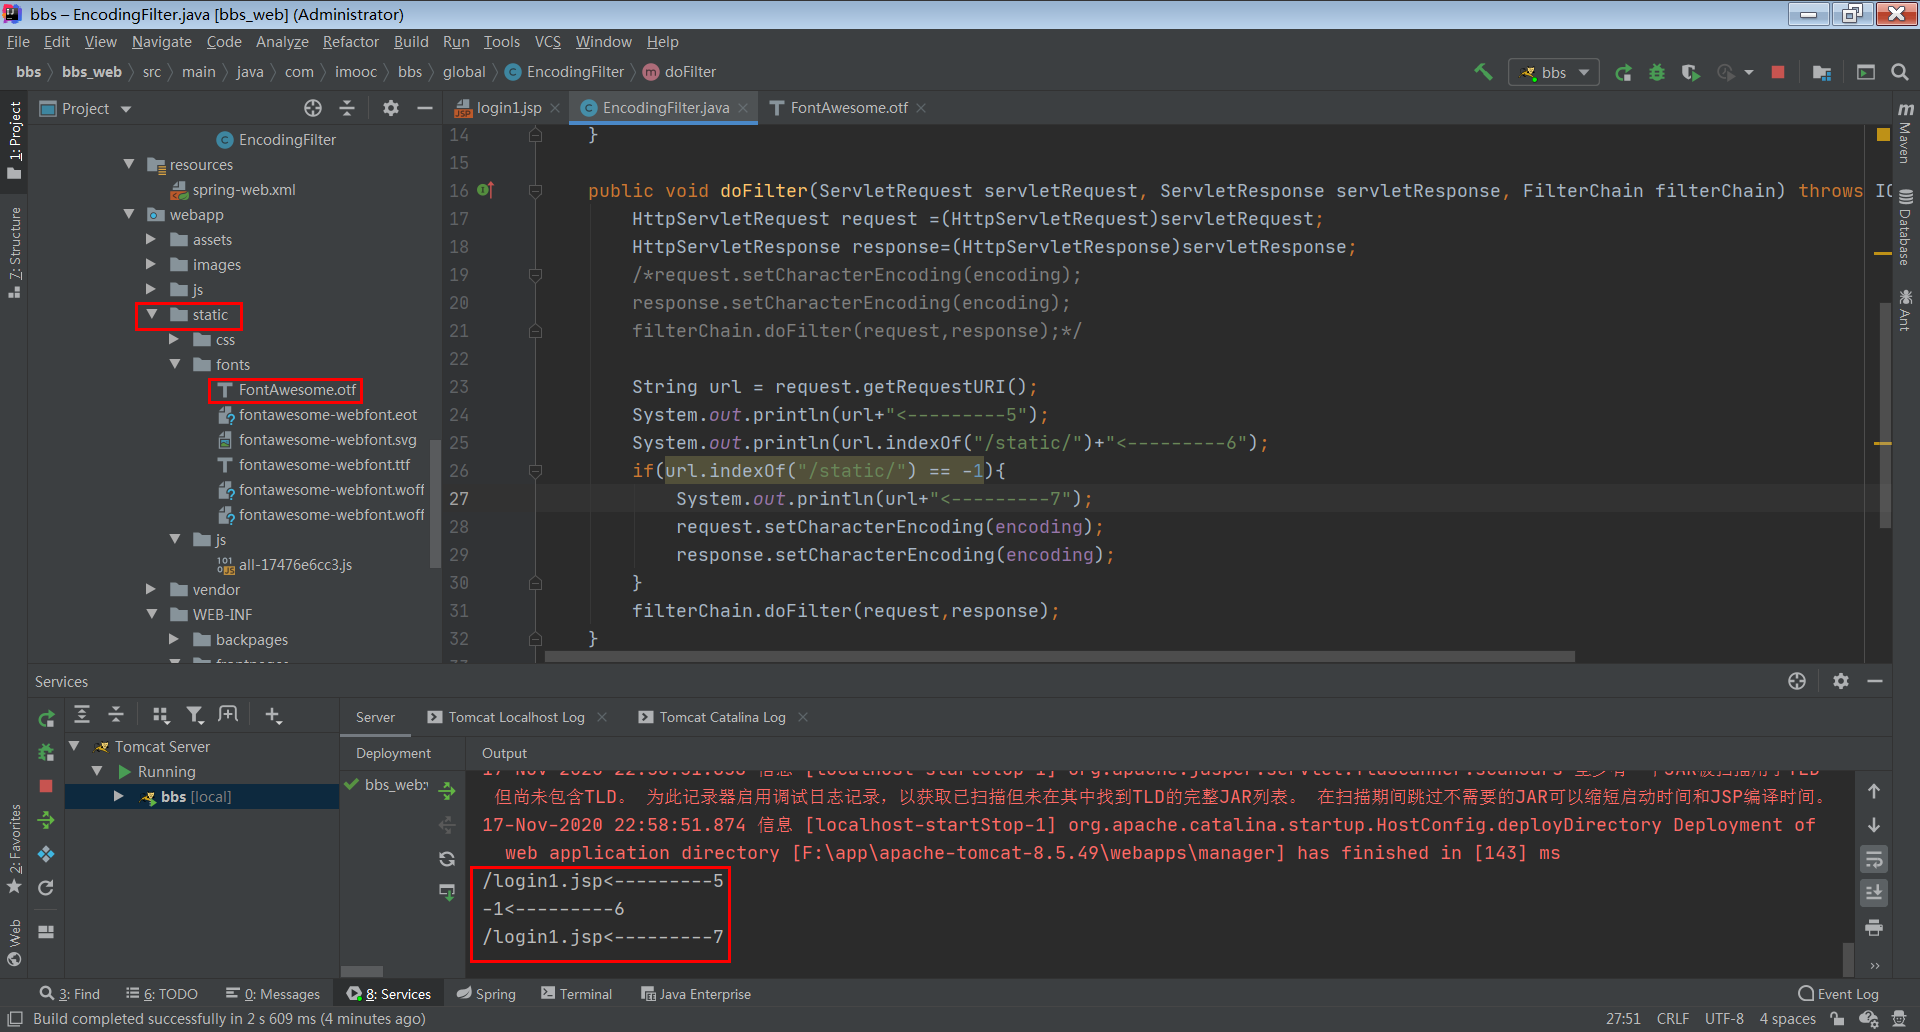Collapse the webapp folder
The height and width of the screenshot is (1032, 1920).
coord(129,214)
